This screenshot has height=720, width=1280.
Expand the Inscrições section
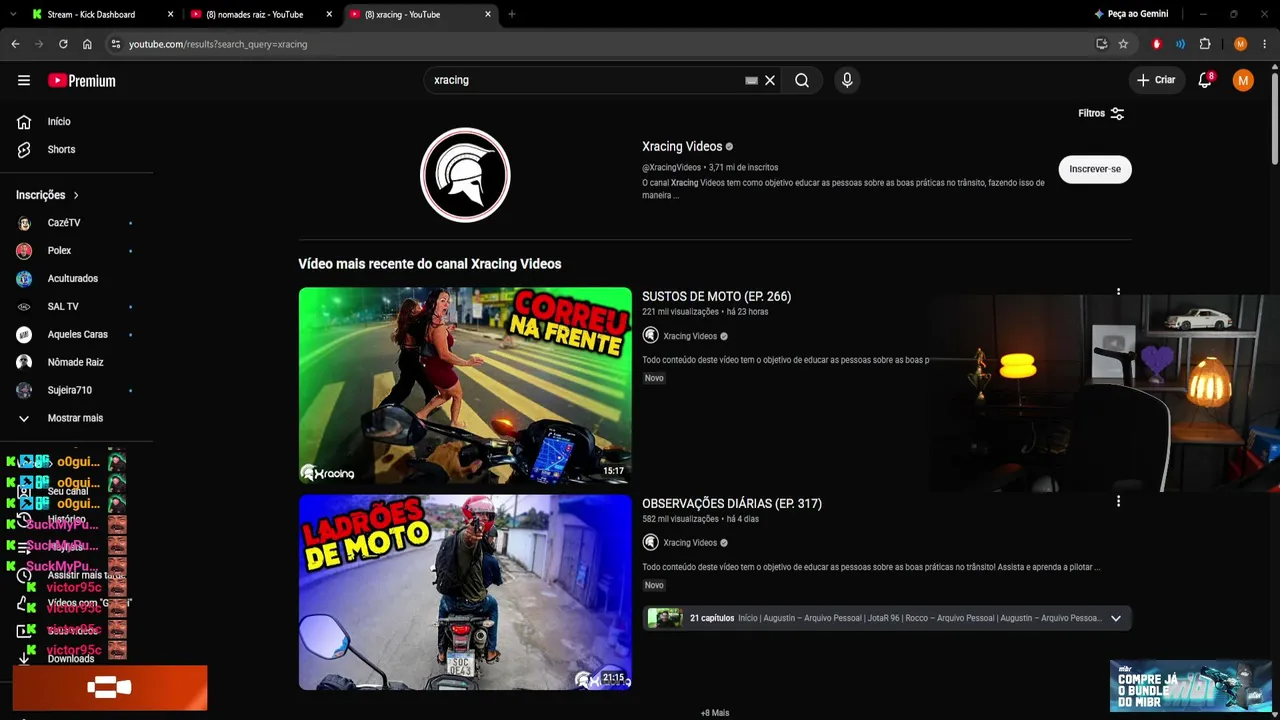coord(47,195)
